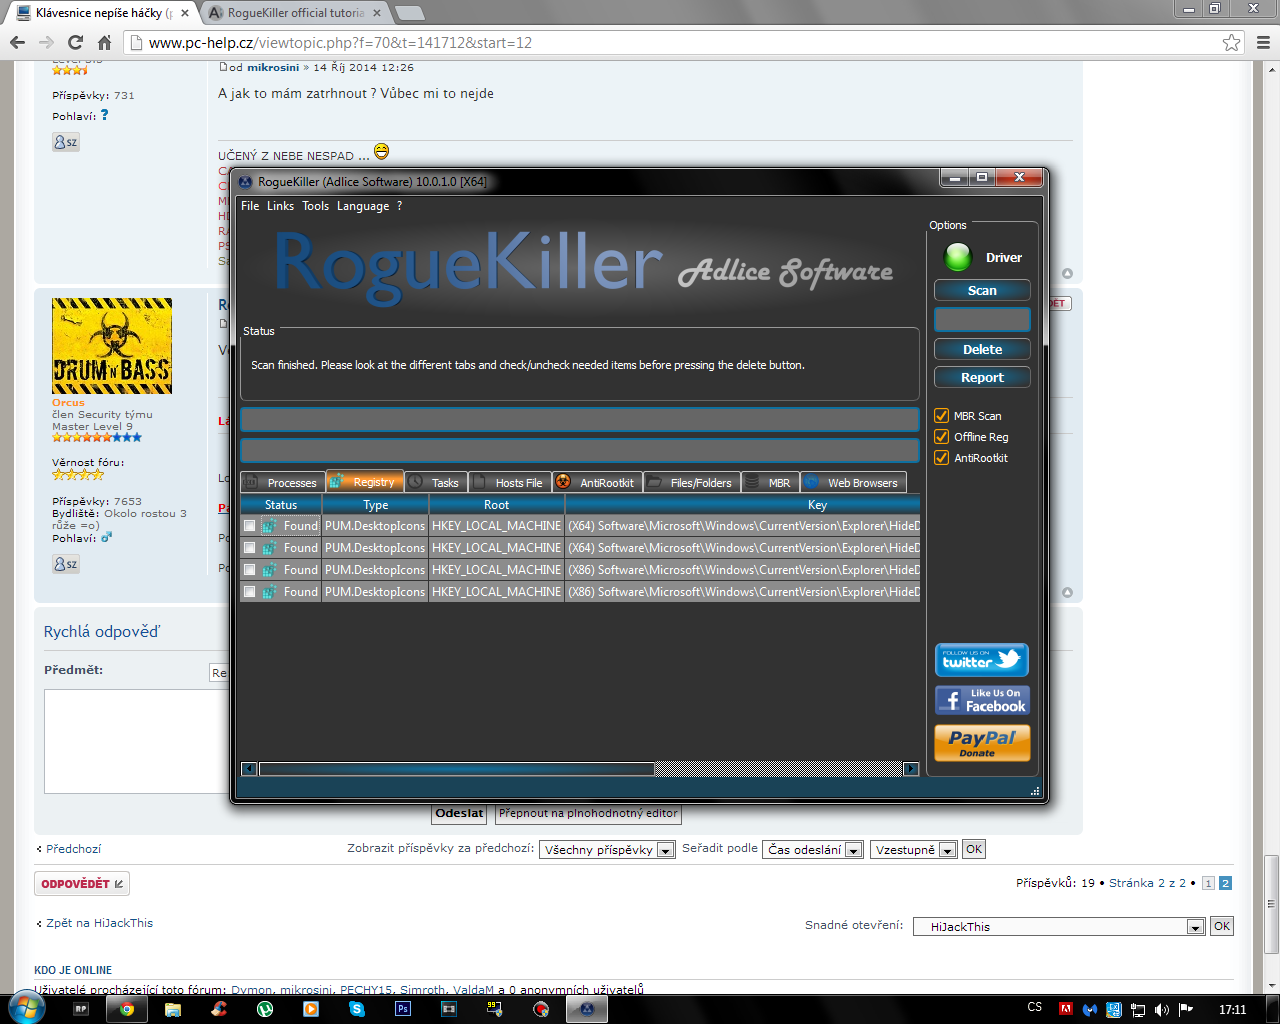Open the Chrome menu icon
1280x1024 pixels.
1263,42
